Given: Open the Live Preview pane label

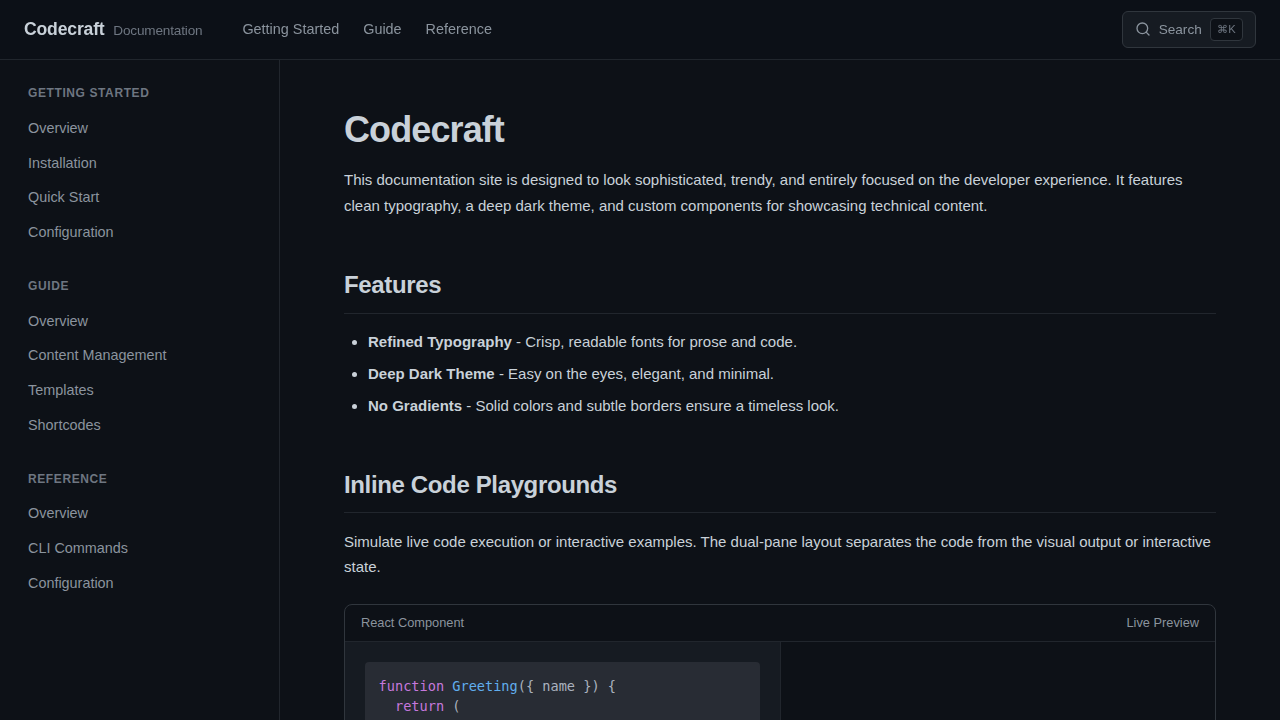Looking at the screenshot, I should click(x=1162, y=622).
